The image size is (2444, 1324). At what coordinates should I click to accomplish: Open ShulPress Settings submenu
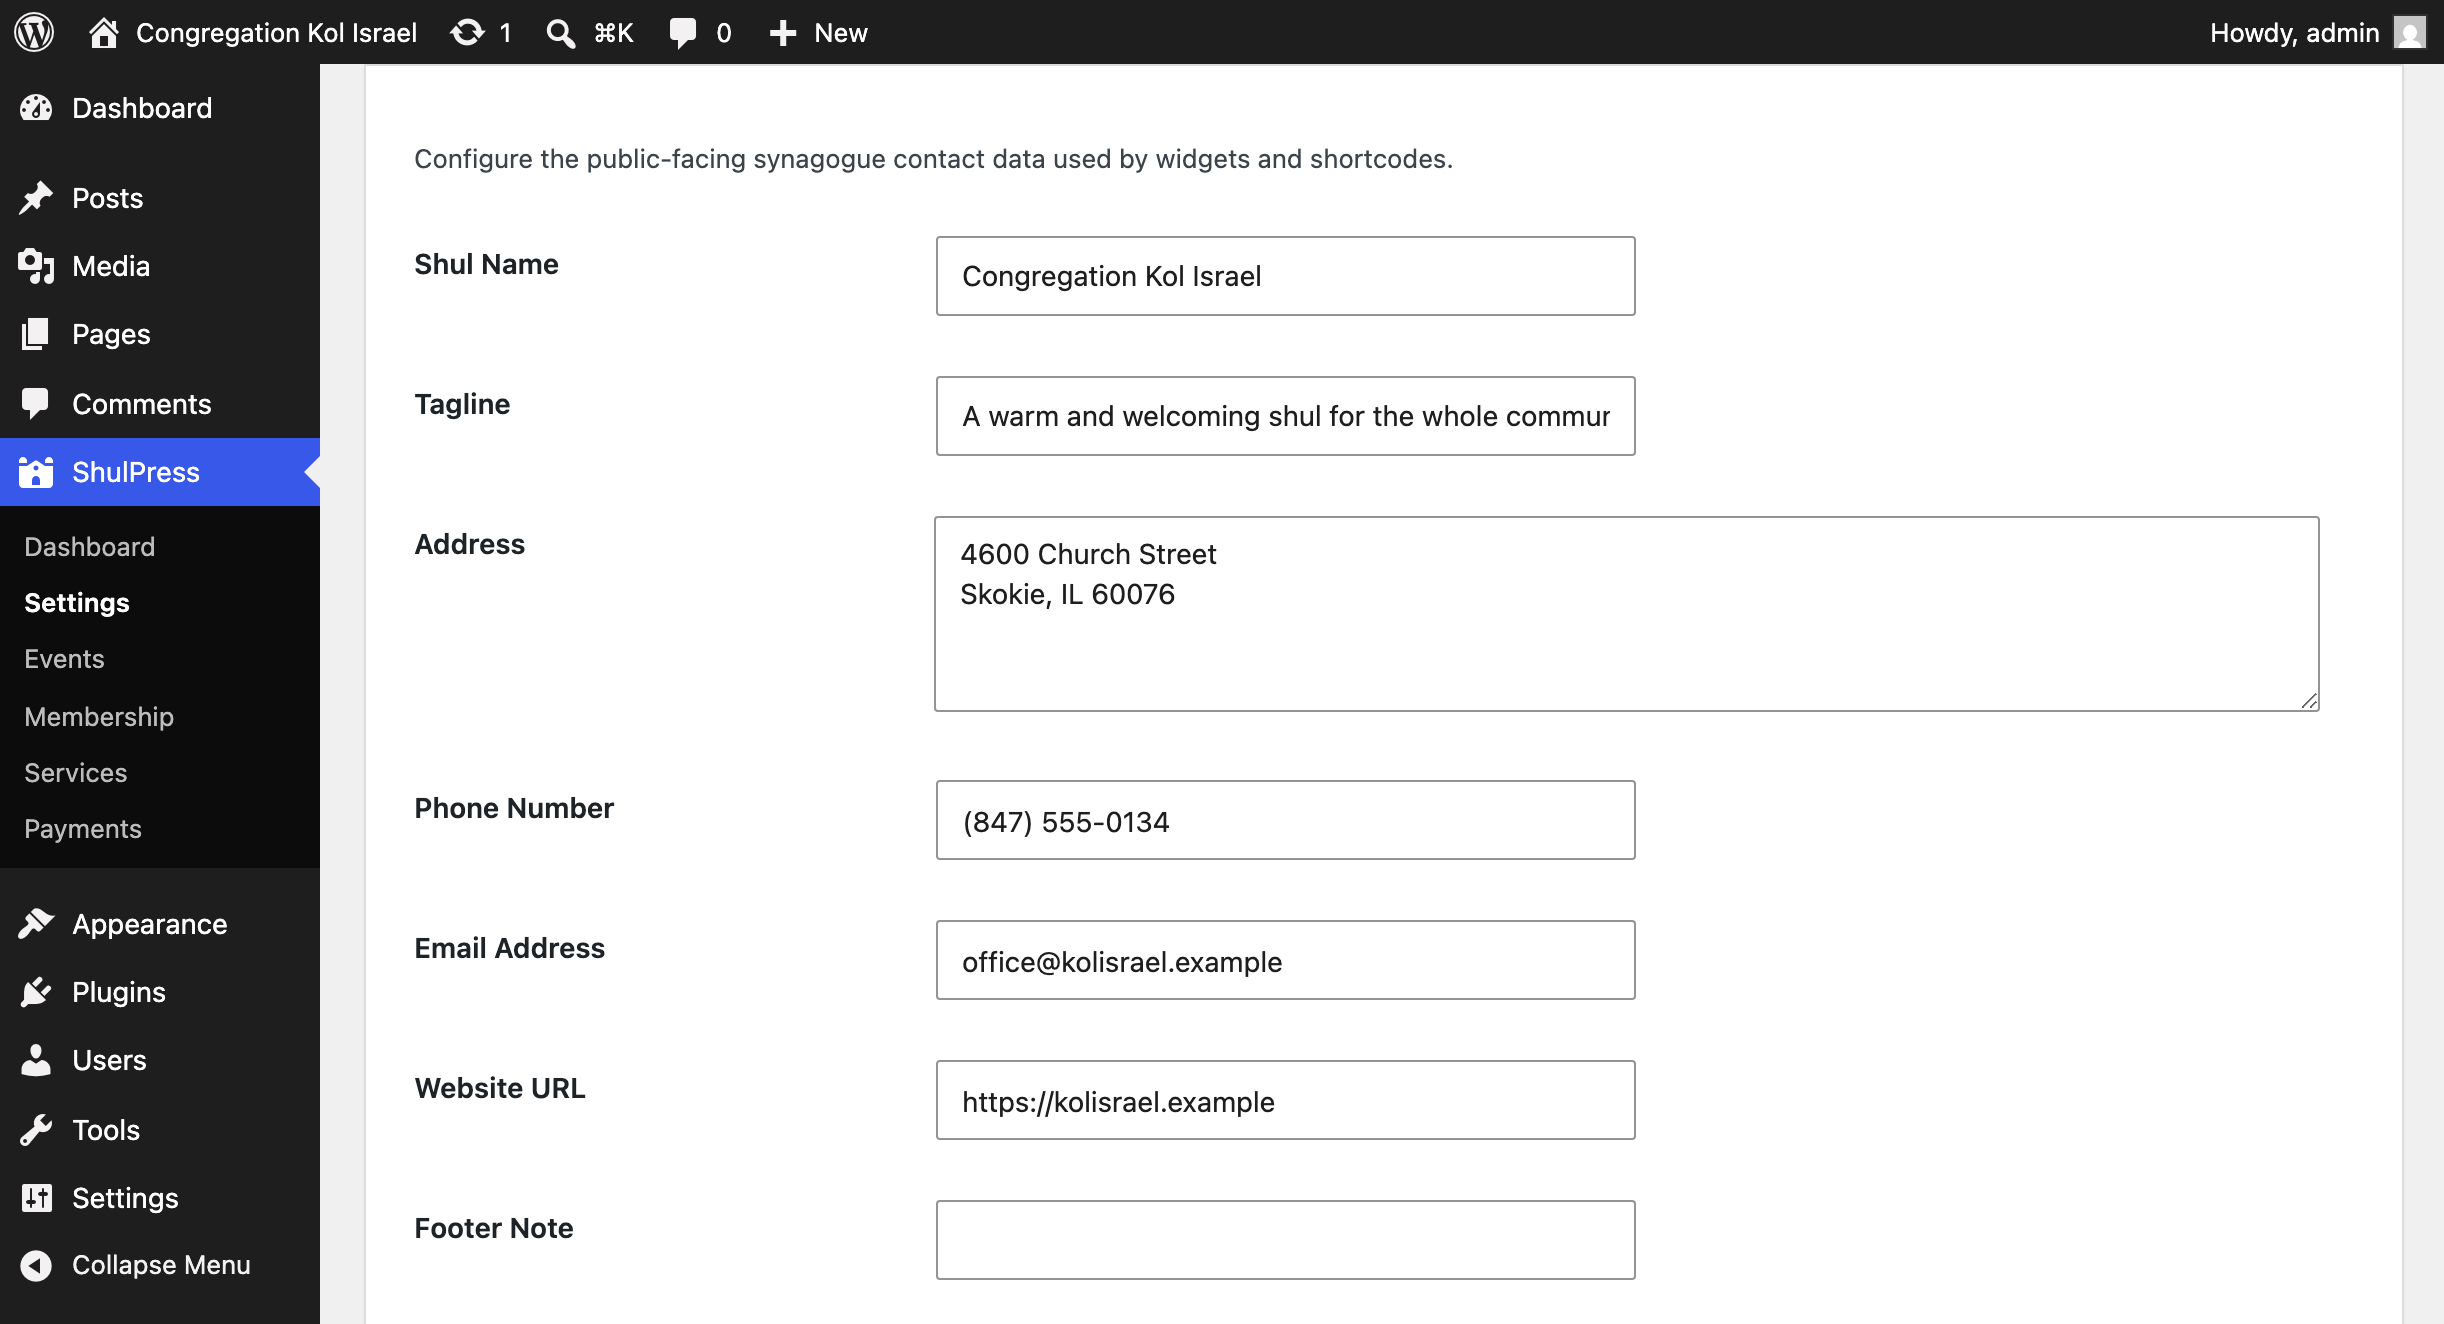coord(77,603)
